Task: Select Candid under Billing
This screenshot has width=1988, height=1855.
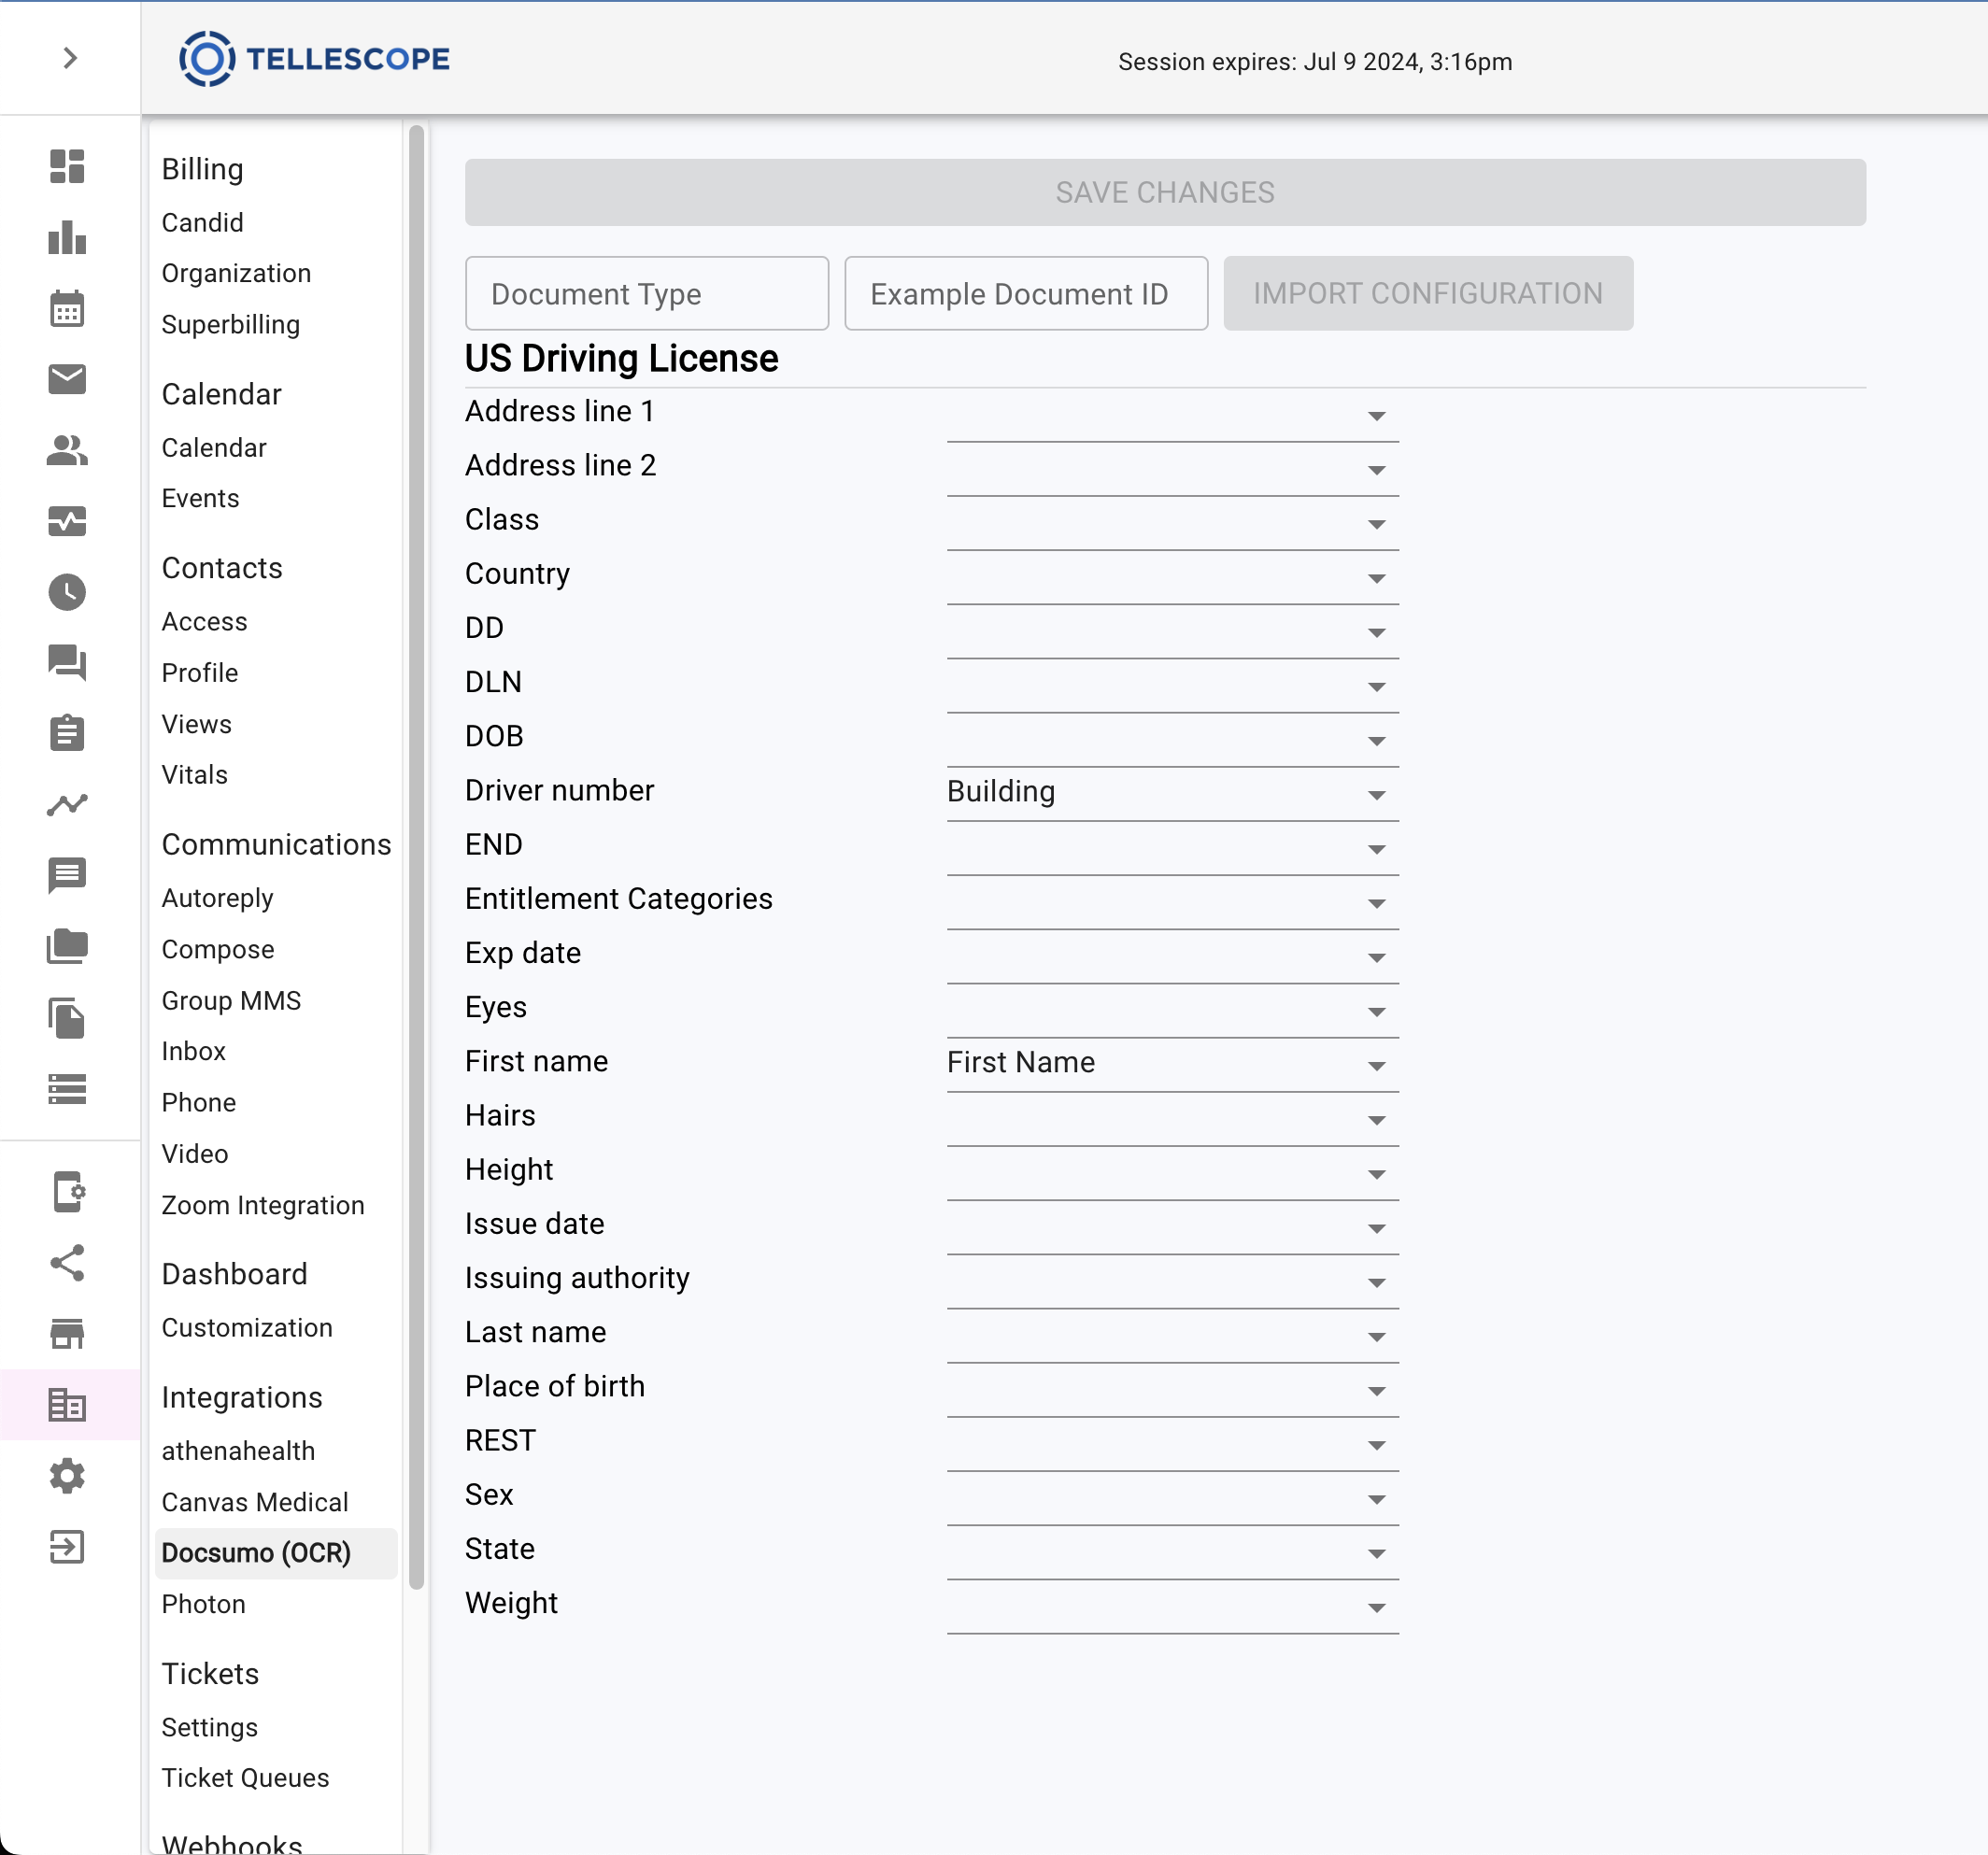Action: (x=203, y=222)
